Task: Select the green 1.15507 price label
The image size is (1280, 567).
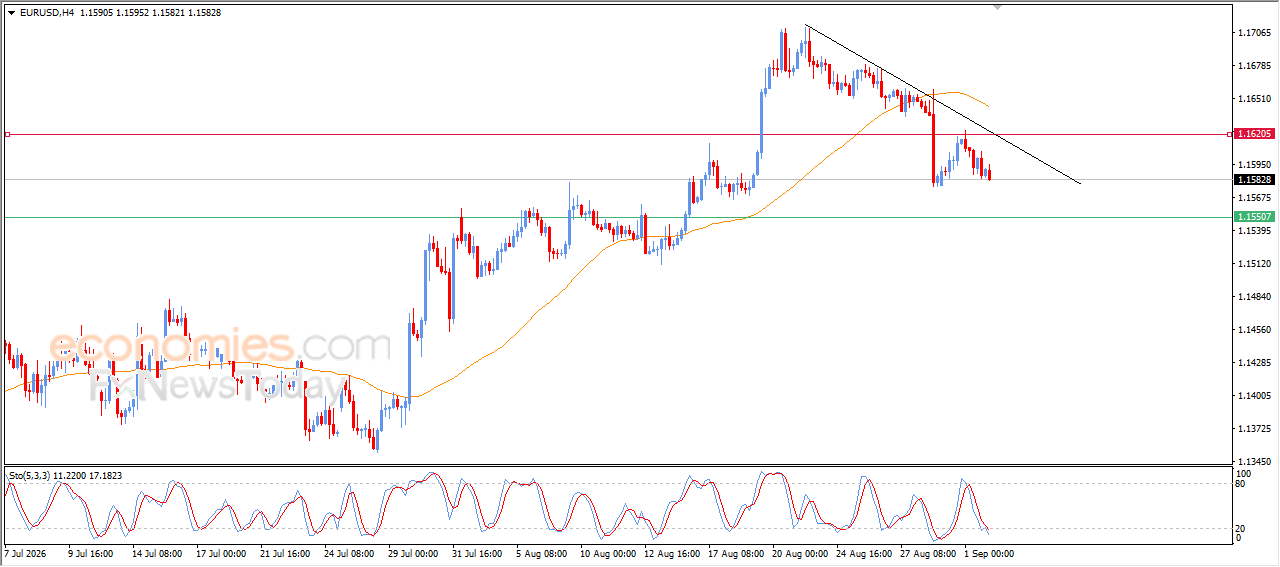Action: click(1254, 217)
